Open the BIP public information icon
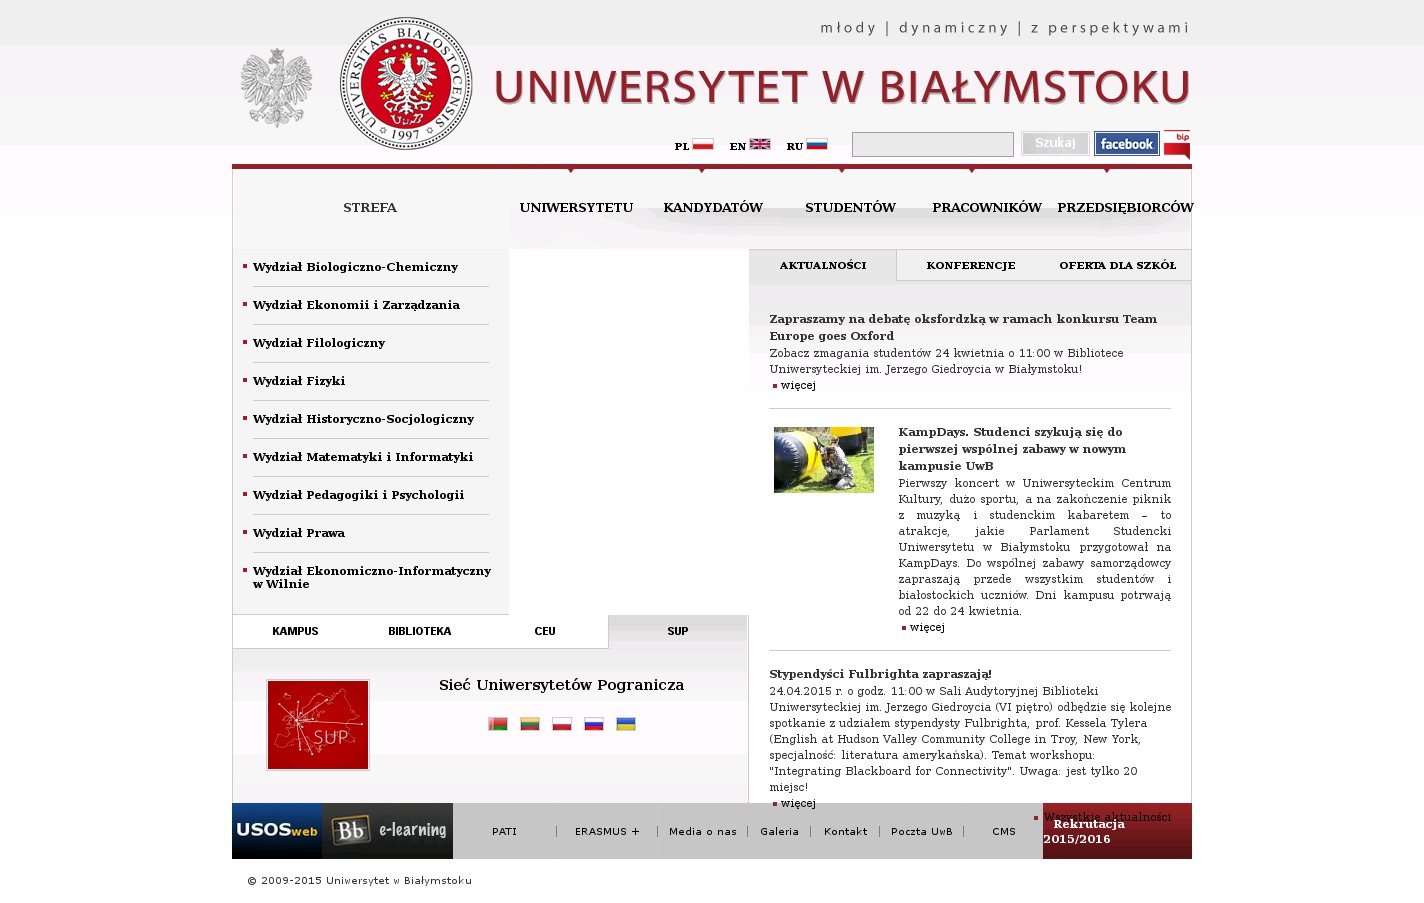 pyautogui.click(x=1177, y=145)
